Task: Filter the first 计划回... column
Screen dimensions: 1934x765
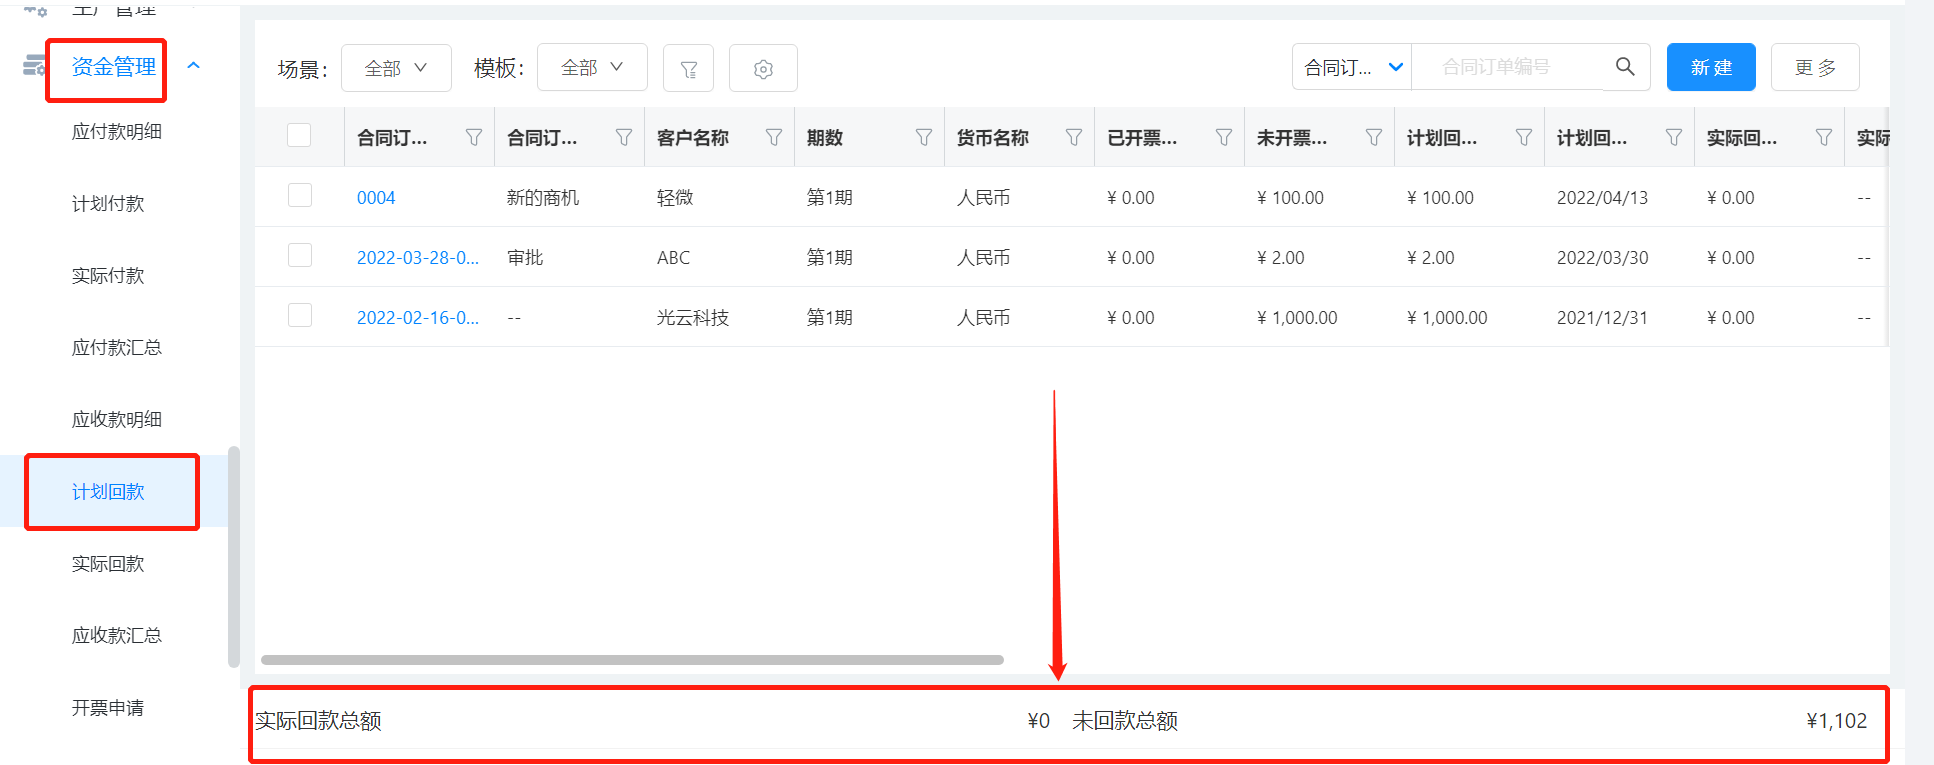Action: tap(1524, 137)
